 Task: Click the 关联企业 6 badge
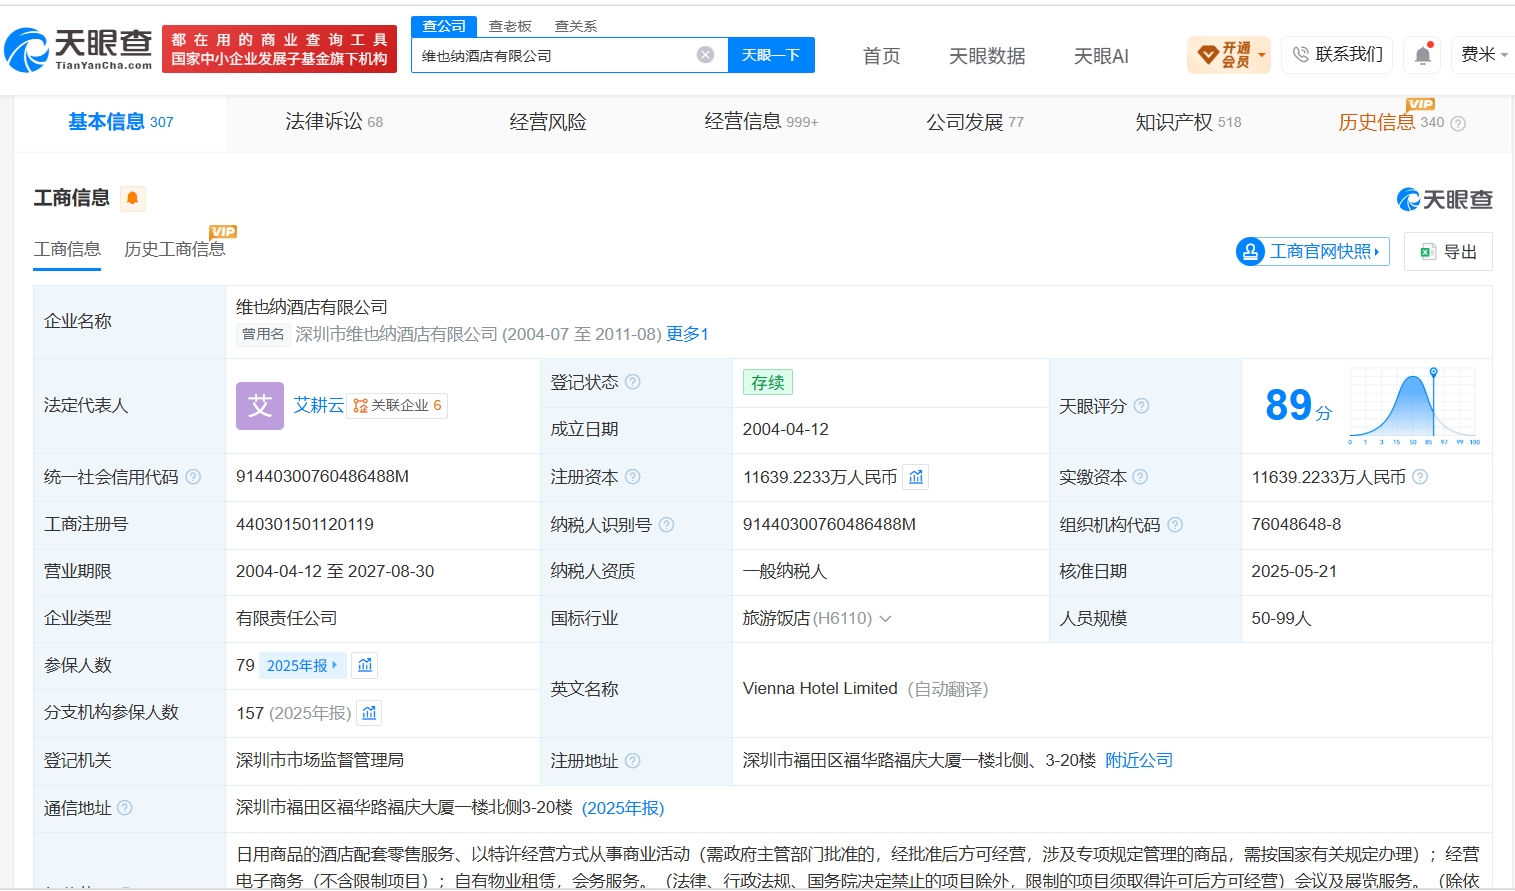click(x=397, y=405)
